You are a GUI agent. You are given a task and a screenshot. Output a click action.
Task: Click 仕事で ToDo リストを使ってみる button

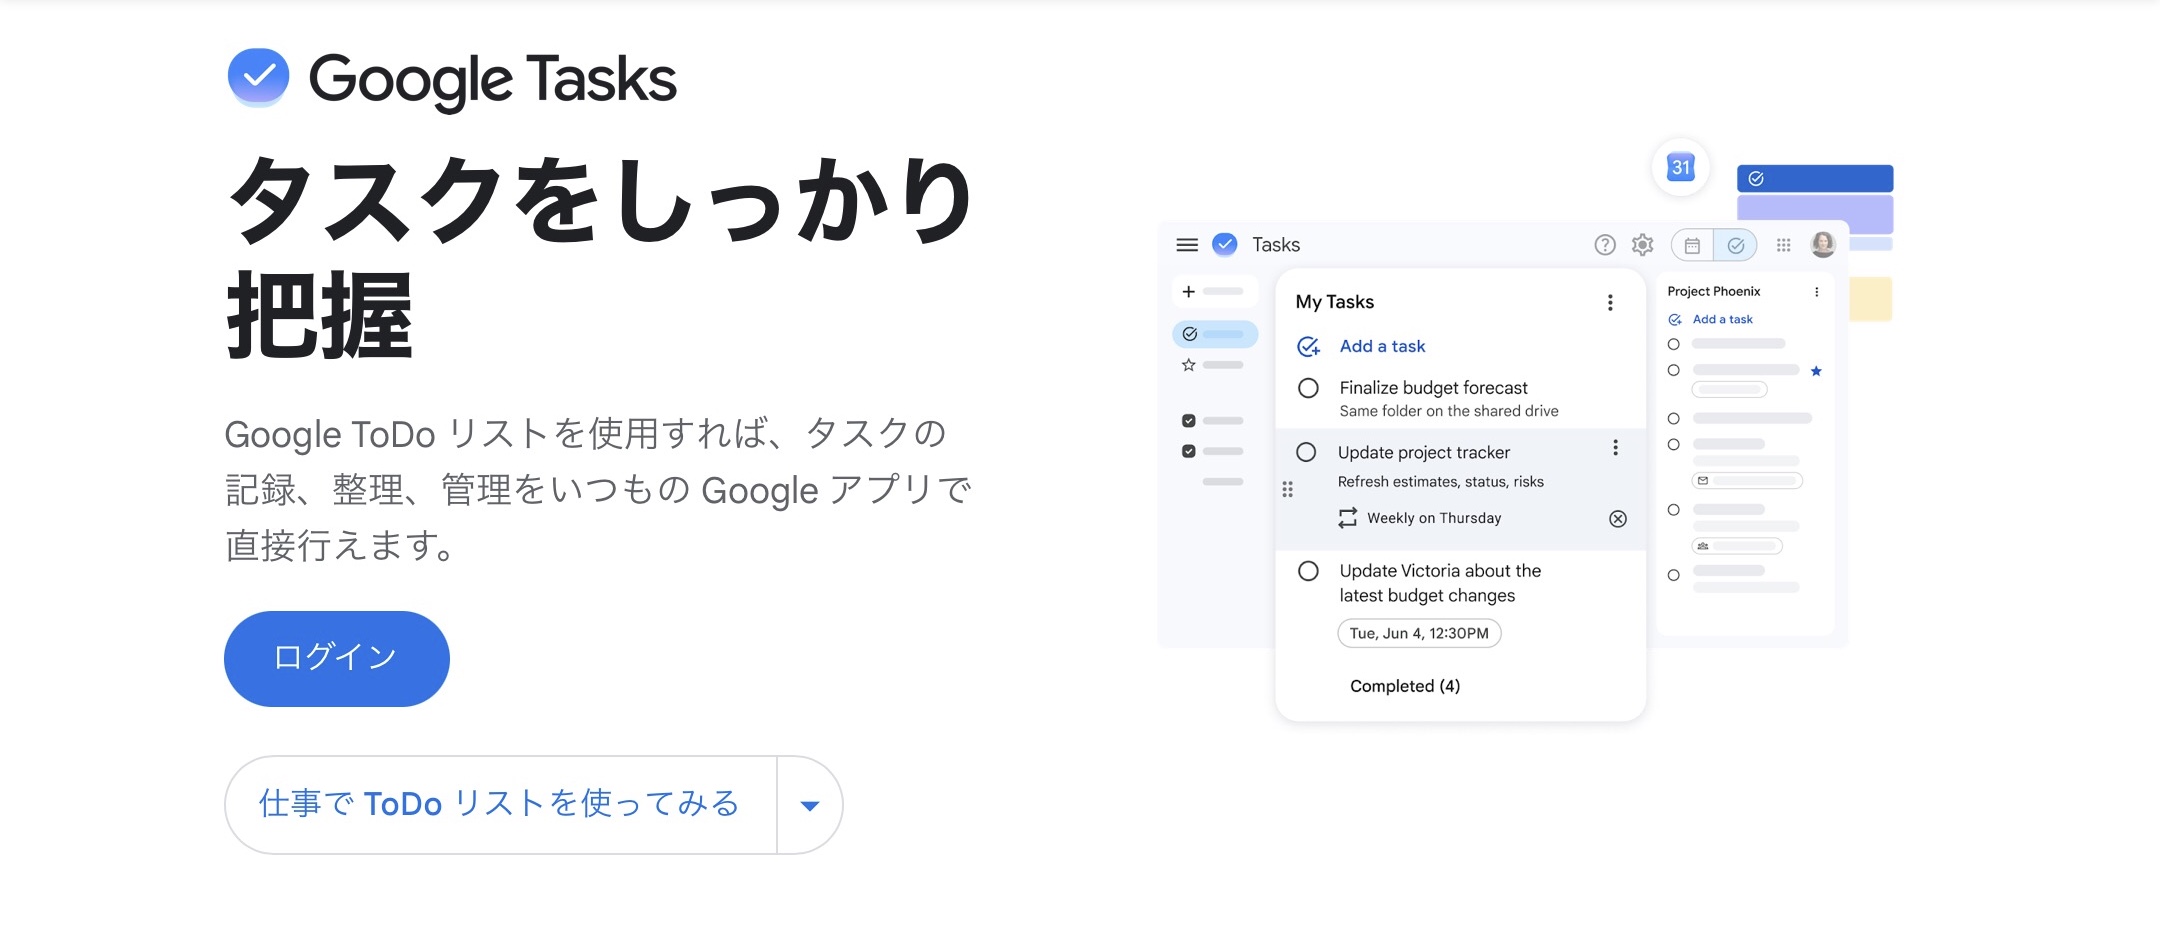(500, 805)
